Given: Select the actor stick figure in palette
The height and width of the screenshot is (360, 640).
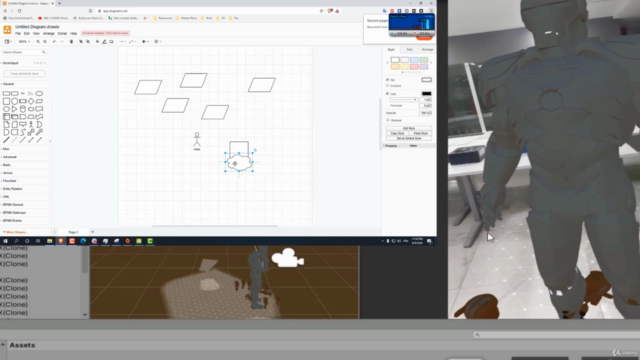Looking at the screenshot, I should [31, 124].
